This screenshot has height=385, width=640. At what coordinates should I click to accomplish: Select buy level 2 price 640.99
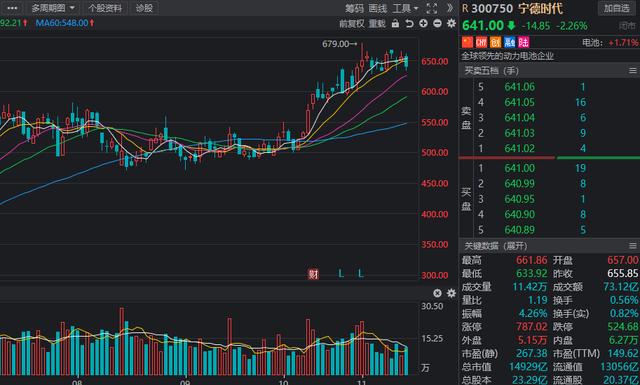coord(519,184)
